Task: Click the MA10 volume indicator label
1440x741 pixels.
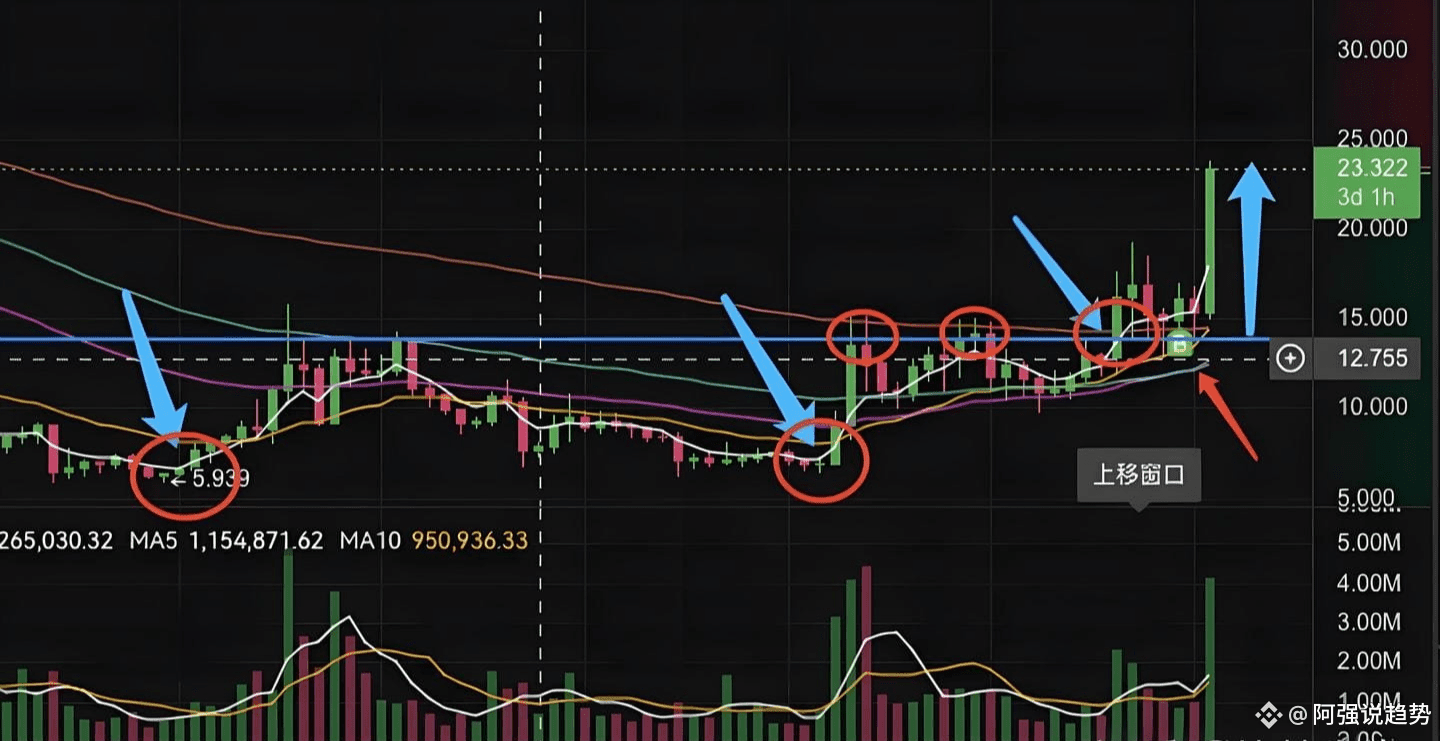Action: 433,541
